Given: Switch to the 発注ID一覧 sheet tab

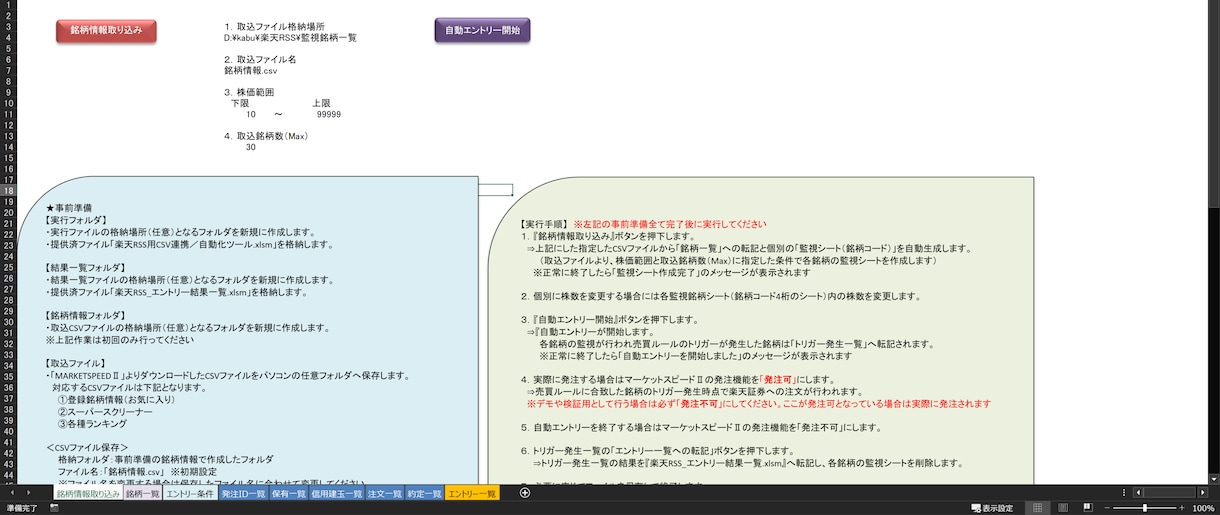Looking at the screenshot, I should coord(243,494).
